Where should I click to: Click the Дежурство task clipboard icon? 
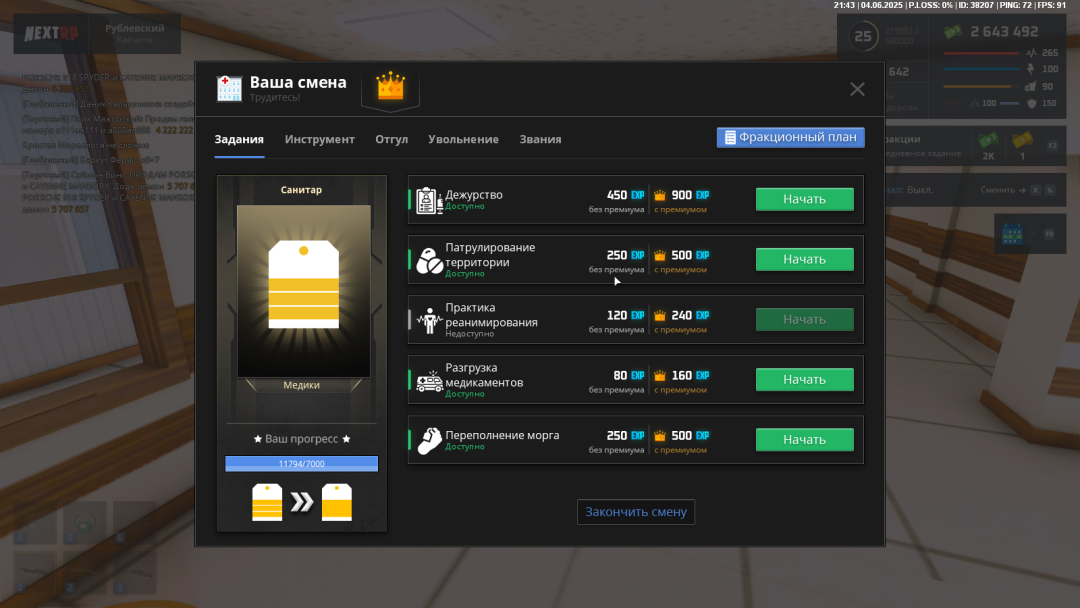(x=427, y=199)
